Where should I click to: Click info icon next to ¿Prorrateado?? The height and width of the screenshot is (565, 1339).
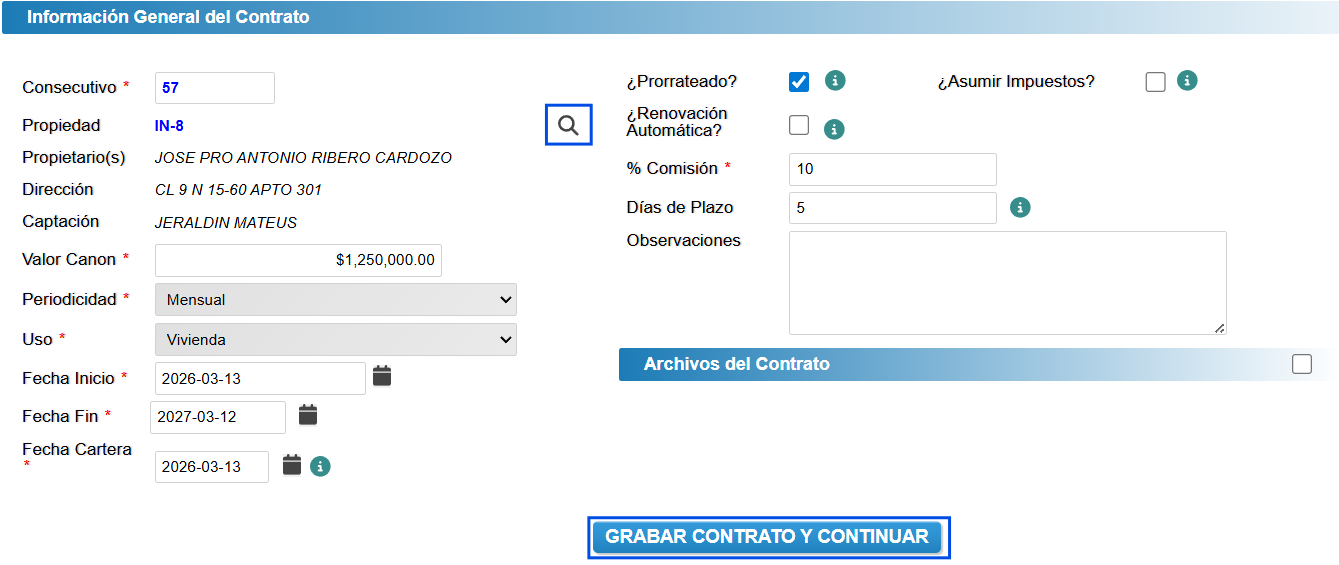point(835,81)
